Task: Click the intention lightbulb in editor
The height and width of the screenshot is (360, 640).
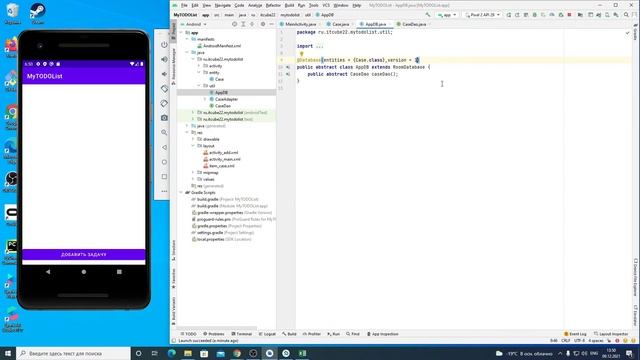Action: point(302,54)
